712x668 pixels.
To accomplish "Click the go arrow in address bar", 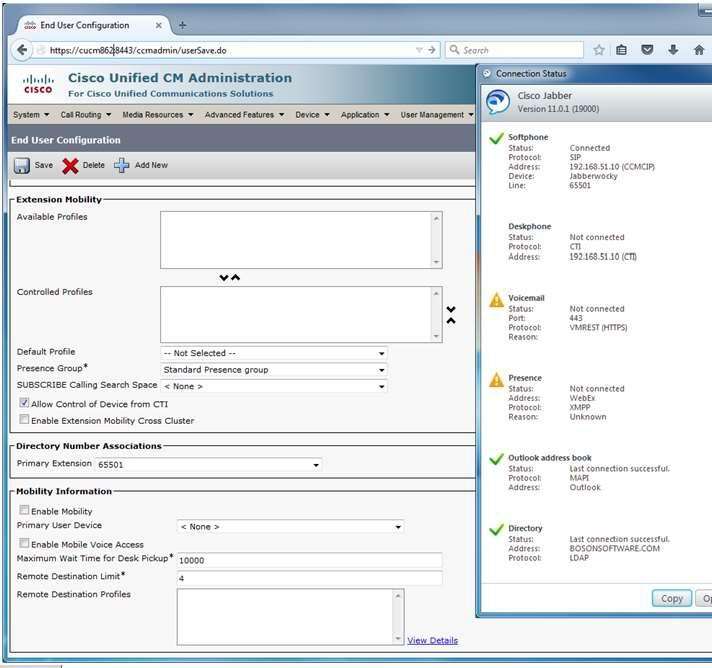I will 432,50.
